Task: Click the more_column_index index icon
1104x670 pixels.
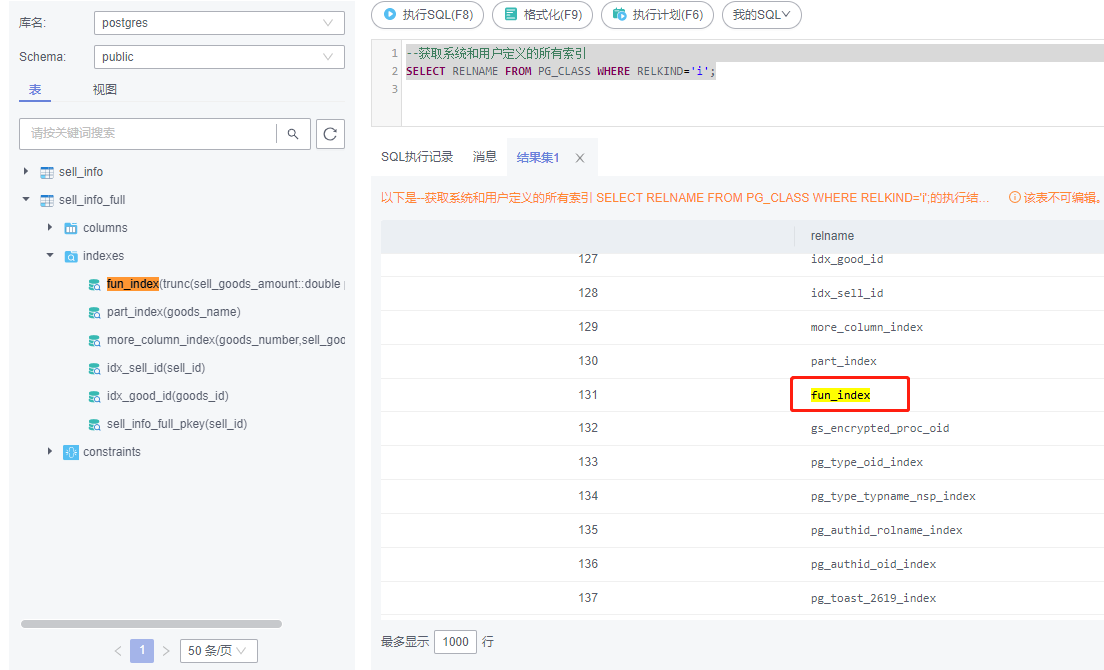Action: [94, 341]
